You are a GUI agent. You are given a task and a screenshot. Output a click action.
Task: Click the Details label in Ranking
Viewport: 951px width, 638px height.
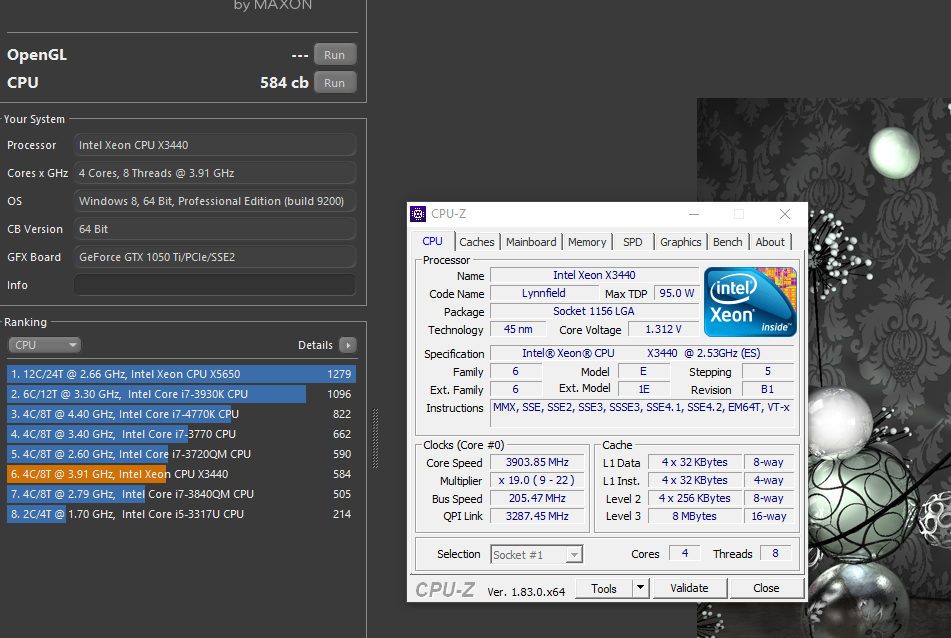point(315,345)
